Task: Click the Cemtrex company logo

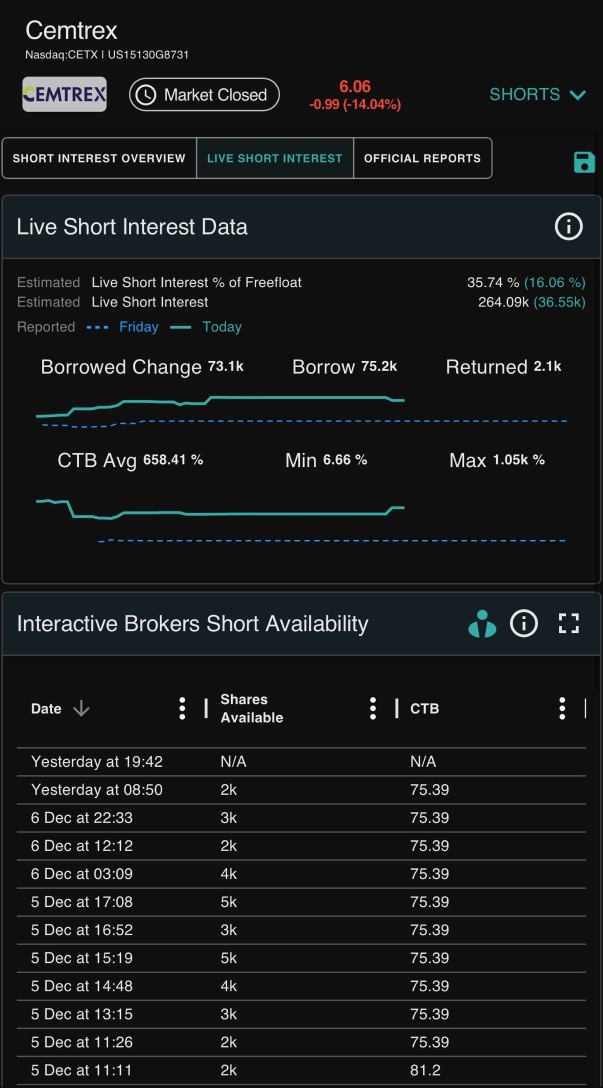Action: coord(65,94)
